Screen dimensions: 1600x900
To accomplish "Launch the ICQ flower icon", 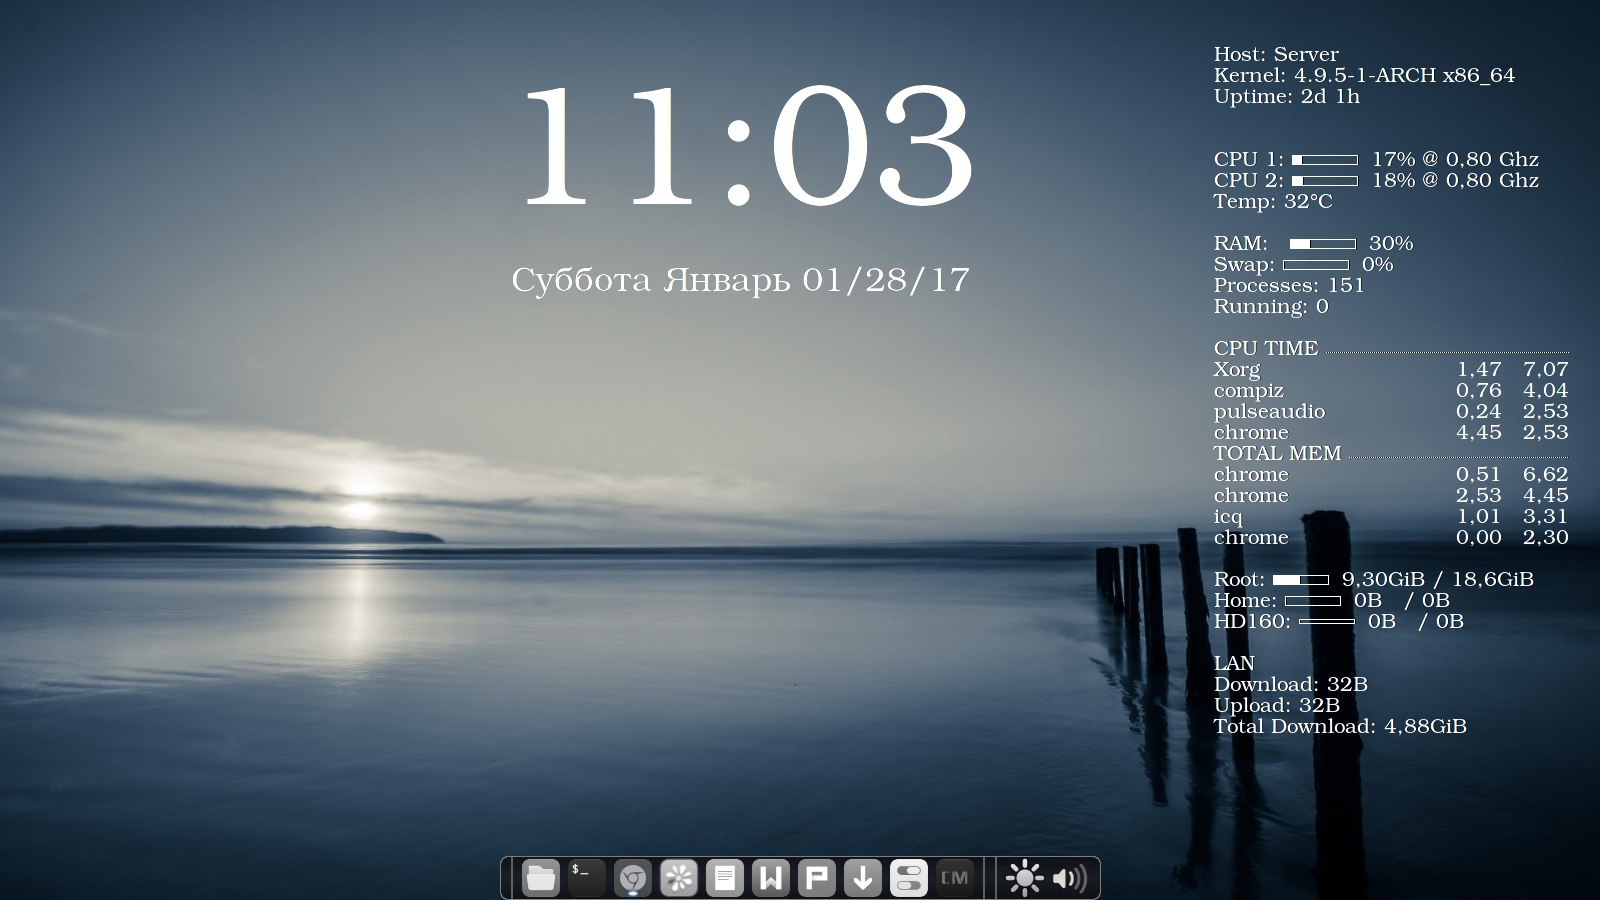I will click(x=679, y=878).
